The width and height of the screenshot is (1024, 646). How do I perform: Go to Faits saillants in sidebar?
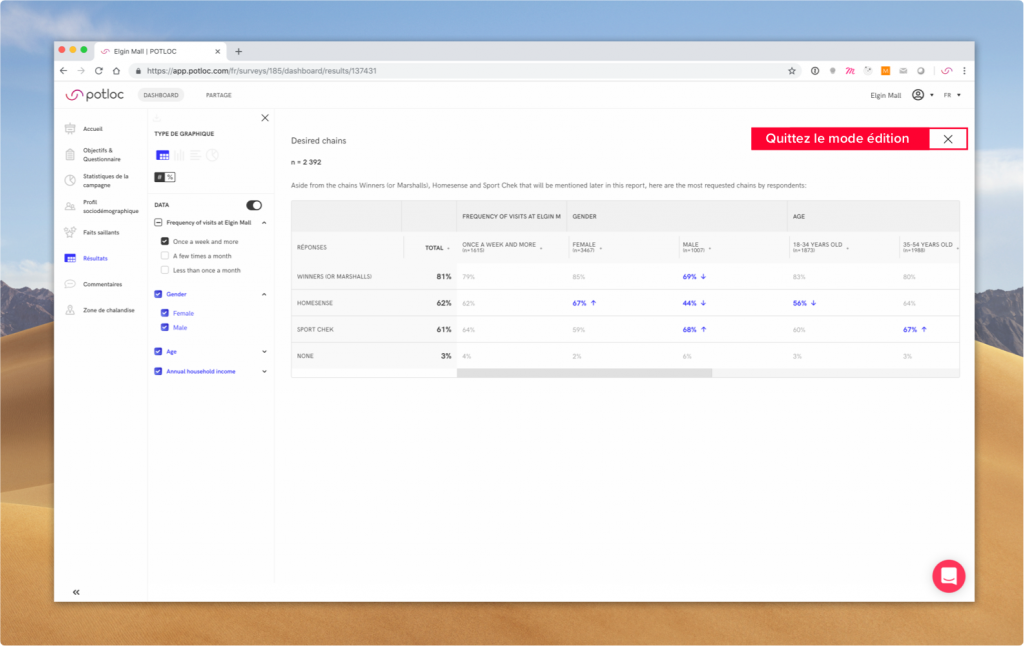(101, 233)
